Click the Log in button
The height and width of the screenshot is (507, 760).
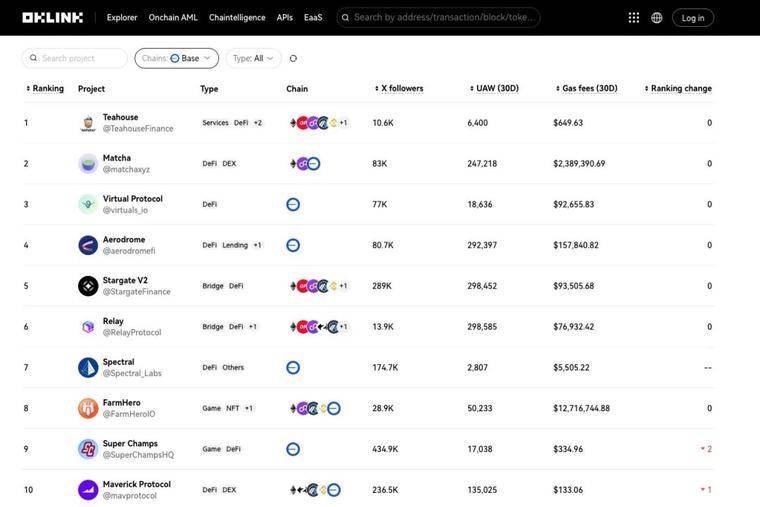693,17
